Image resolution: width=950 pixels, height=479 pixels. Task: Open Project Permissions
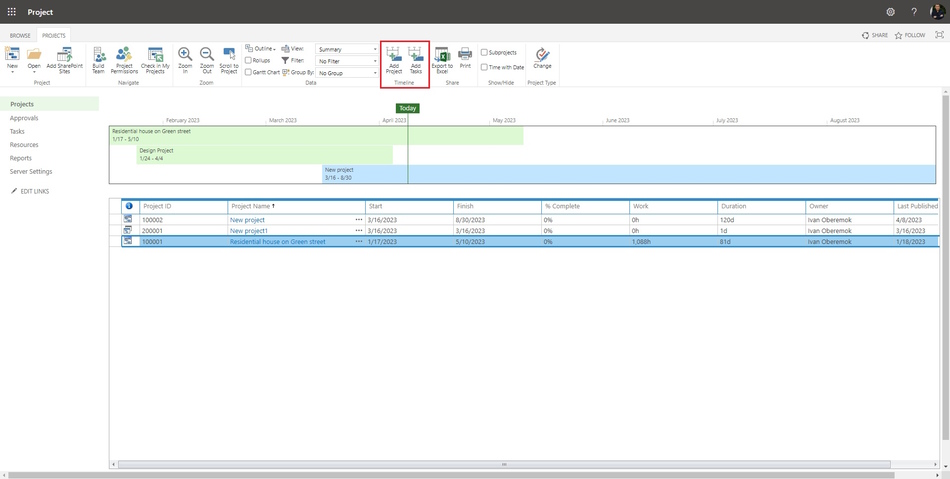[x=124, y=61]
